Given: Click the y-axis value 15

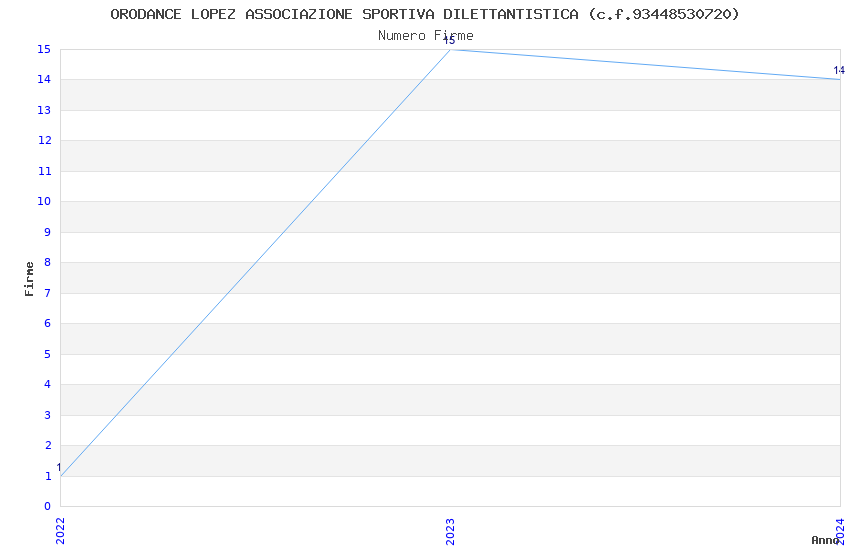Looking at the screenshot, I should pos(44,49).
